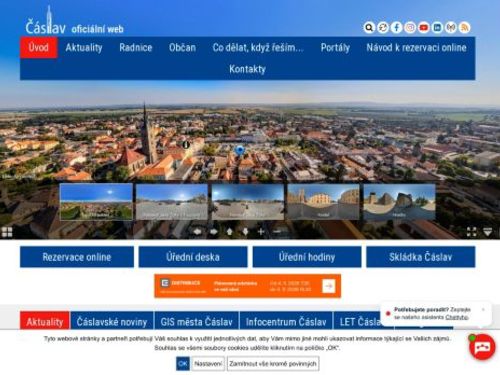Open the search magnifier icon
This screenshot has width=500, height=375.
[x=369, y=27]
